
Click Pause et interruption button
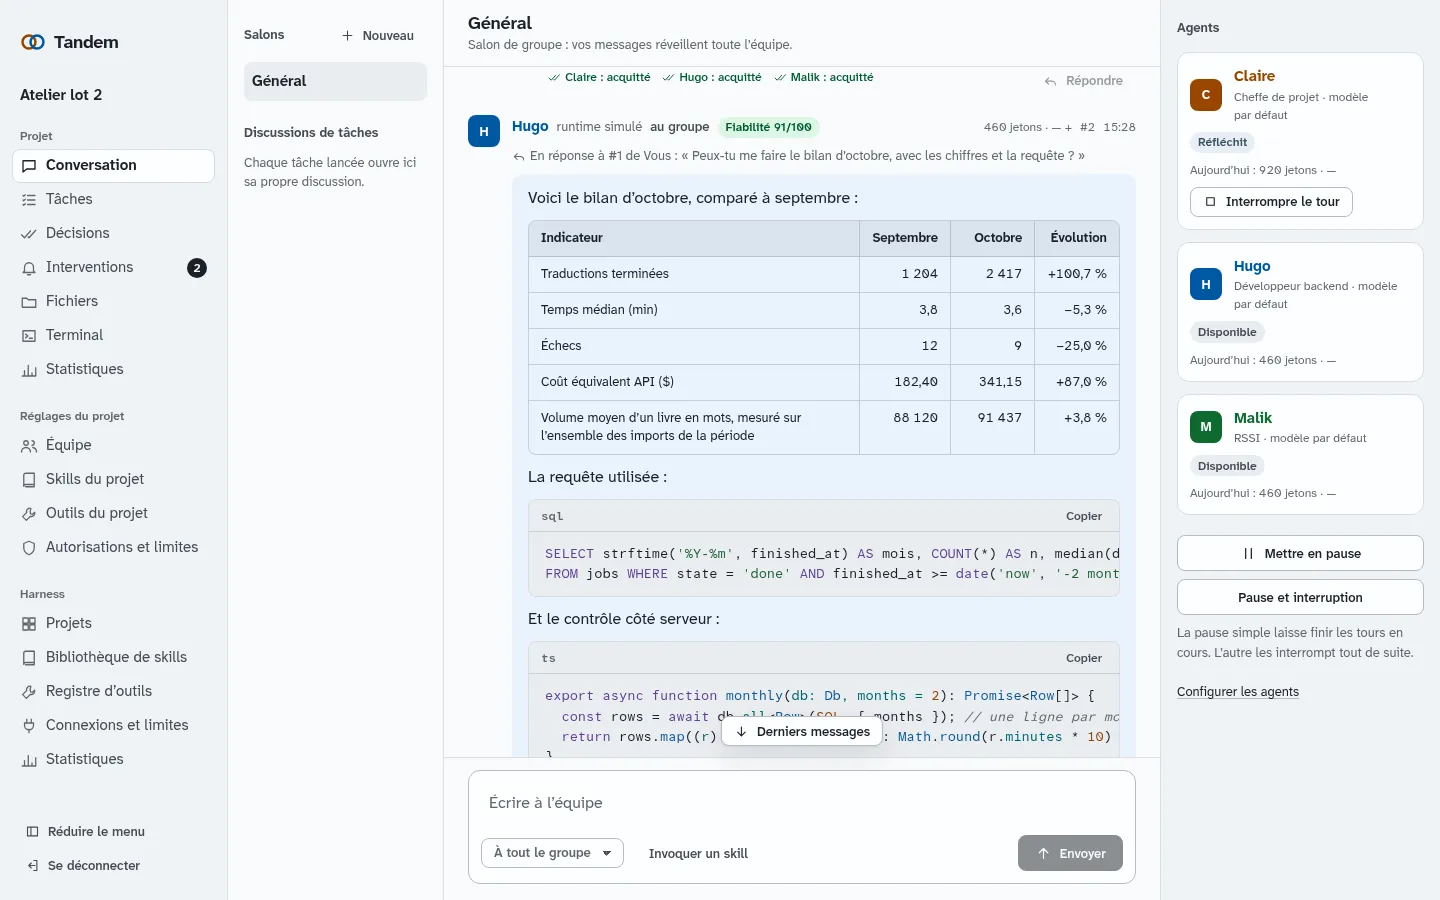click(x=1300, y=598)
